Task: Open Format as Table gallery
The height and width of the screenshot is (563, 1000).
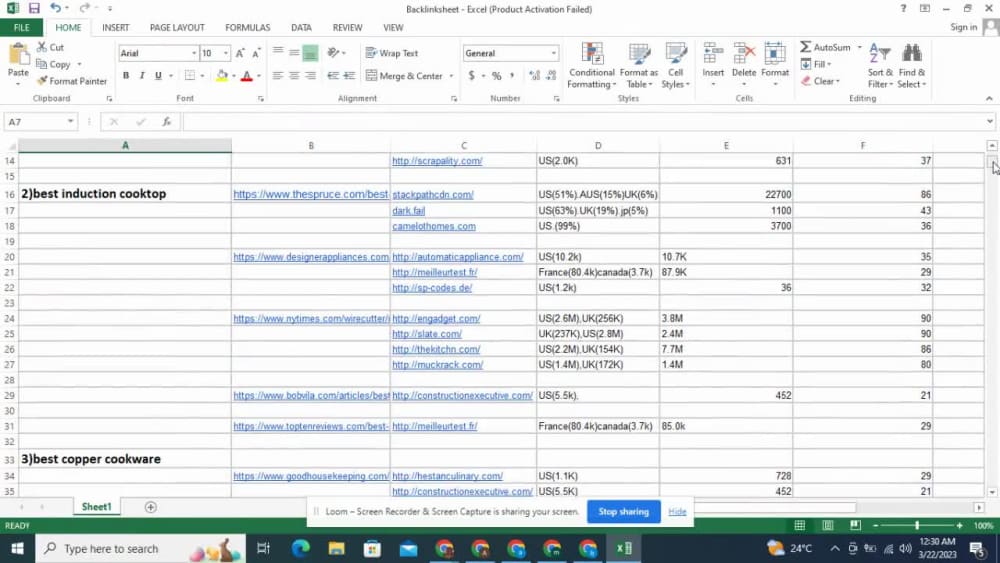Action: [638, 66]
